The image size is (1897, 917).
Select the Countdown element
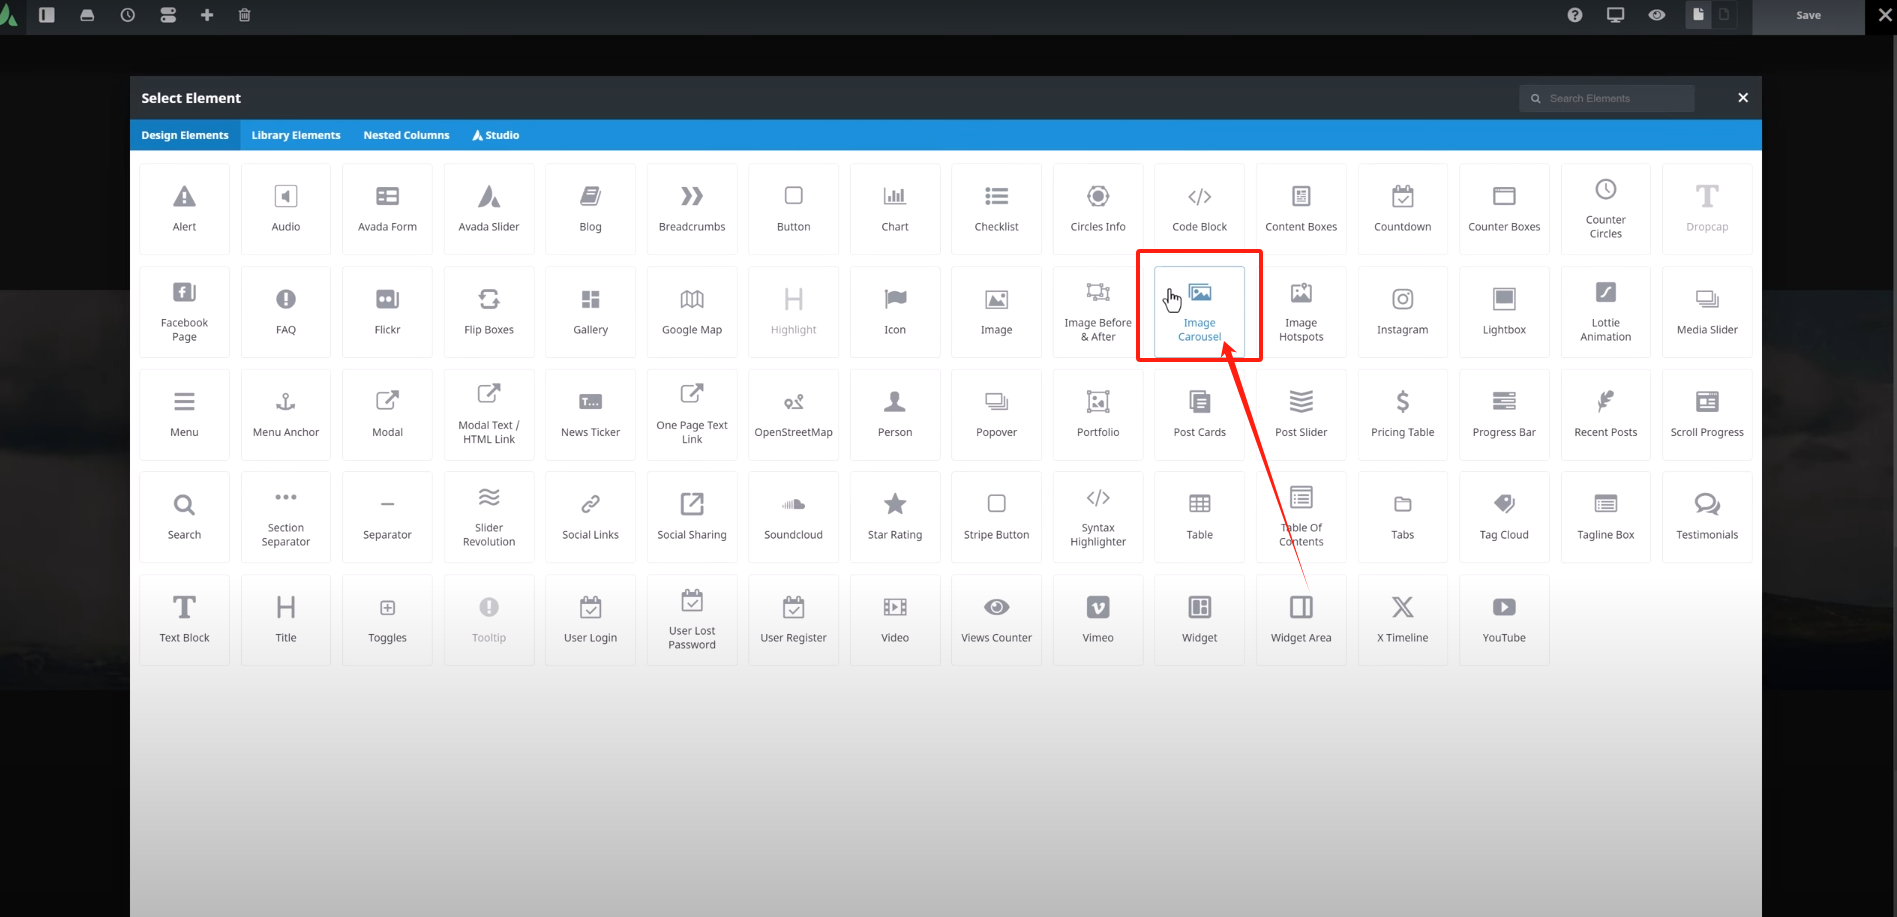(x=1402, y=208)
